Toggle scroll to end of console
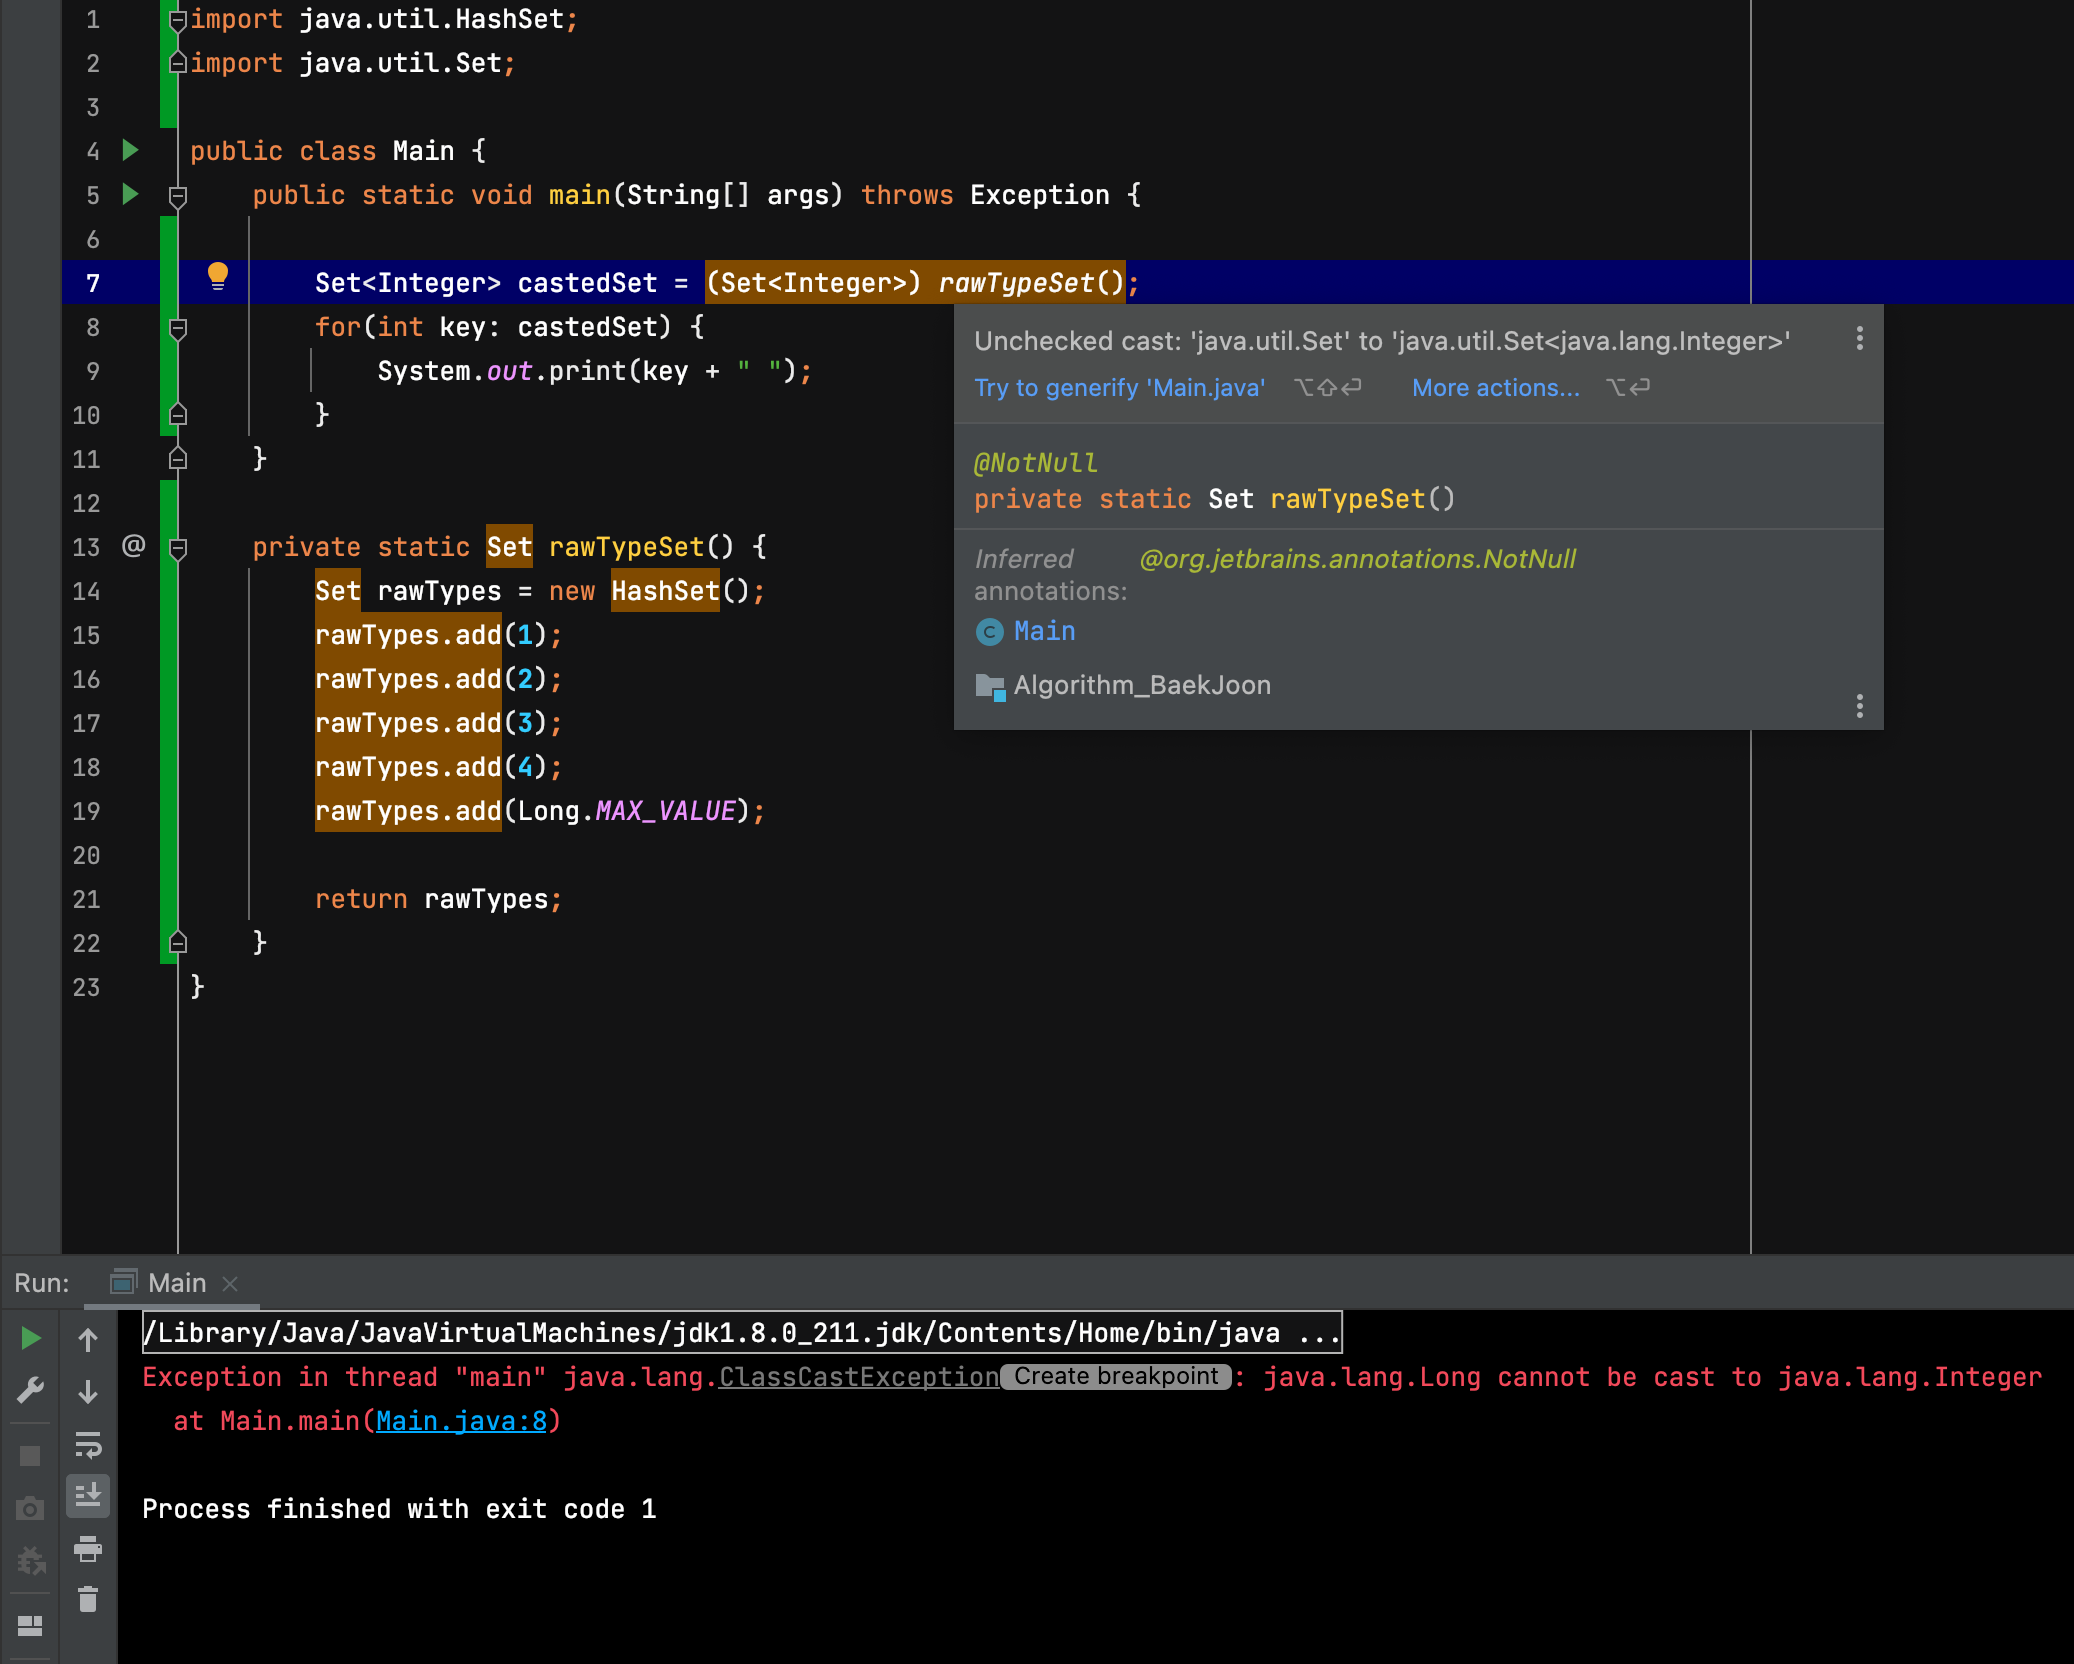Screen dimensions: 2074x1664 [88, 1496]
